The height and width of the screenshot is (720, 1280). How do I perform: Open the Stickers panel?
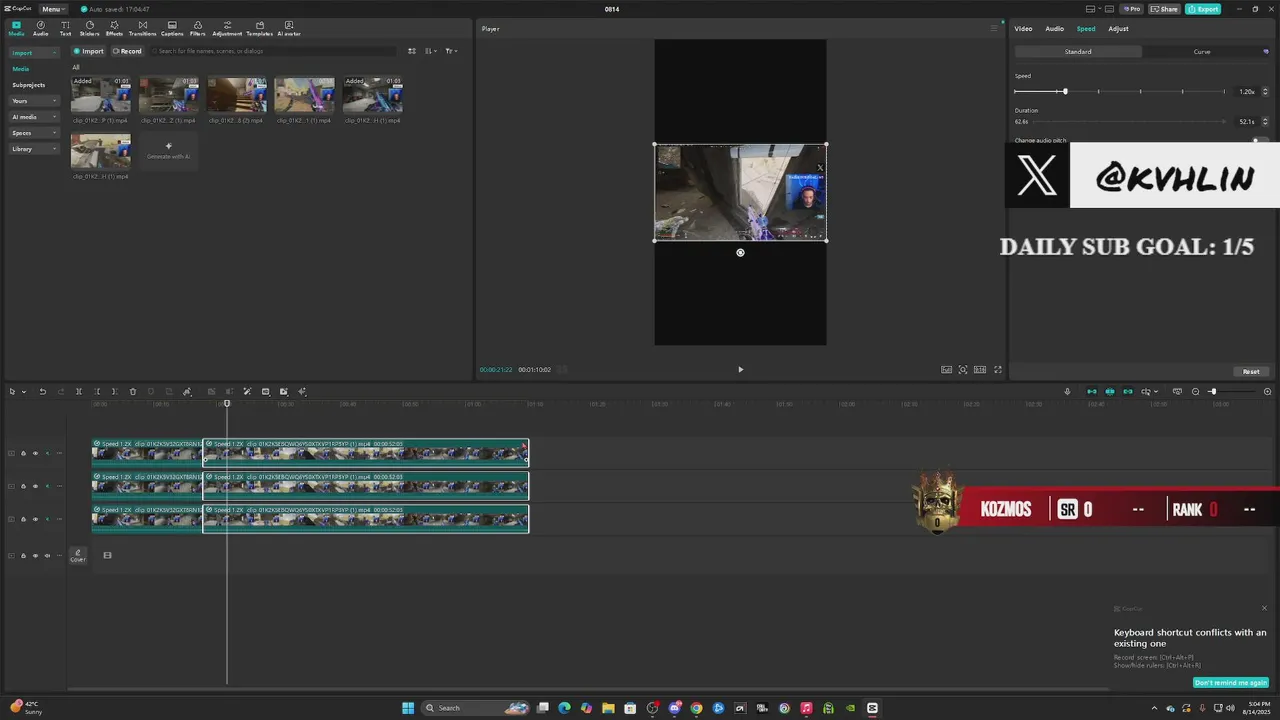[x=90, y=29]
